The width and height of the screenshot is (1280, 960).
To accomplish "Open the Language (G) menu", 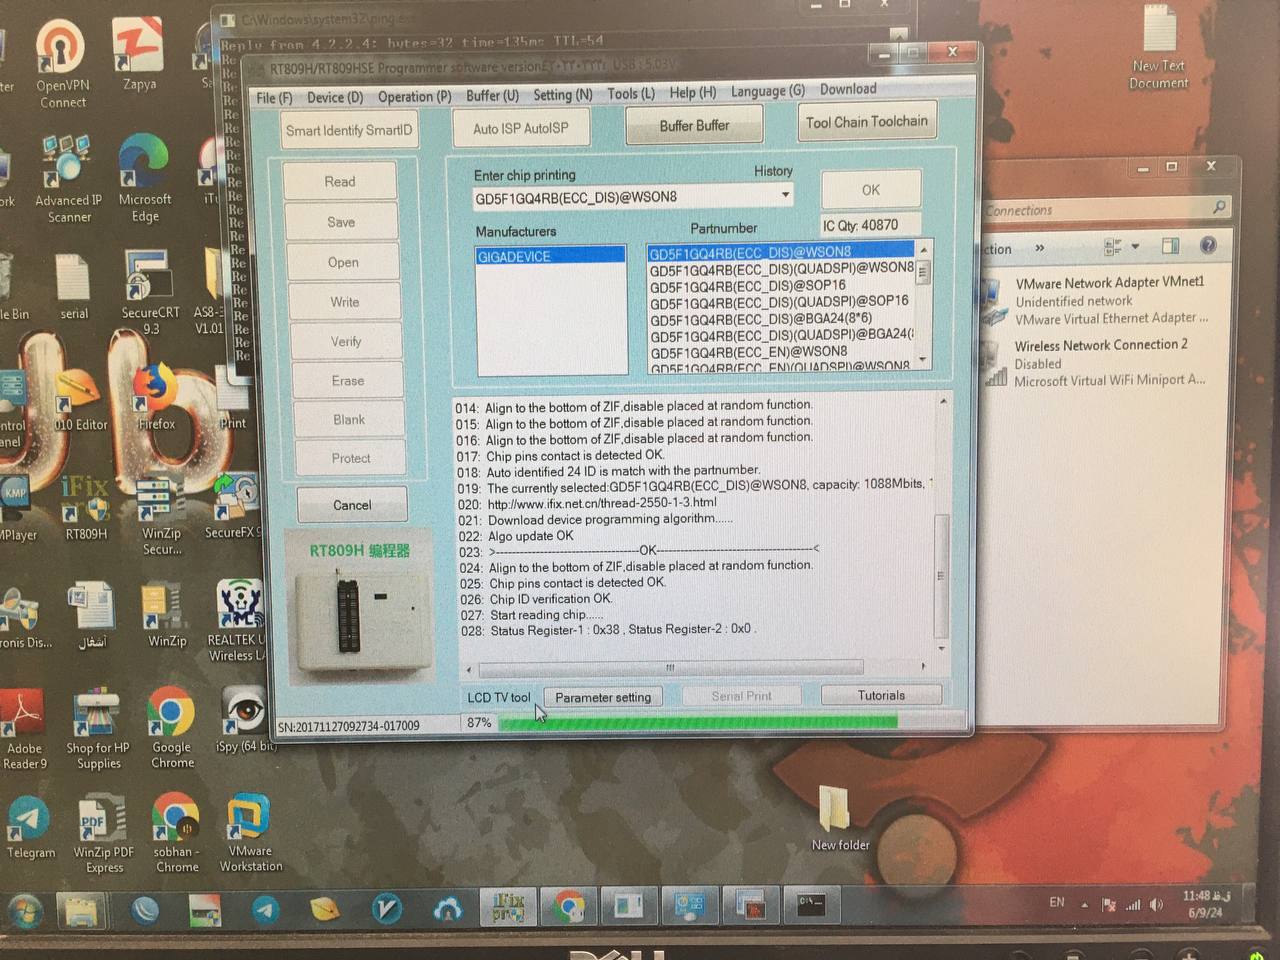I will pos(767,91).
